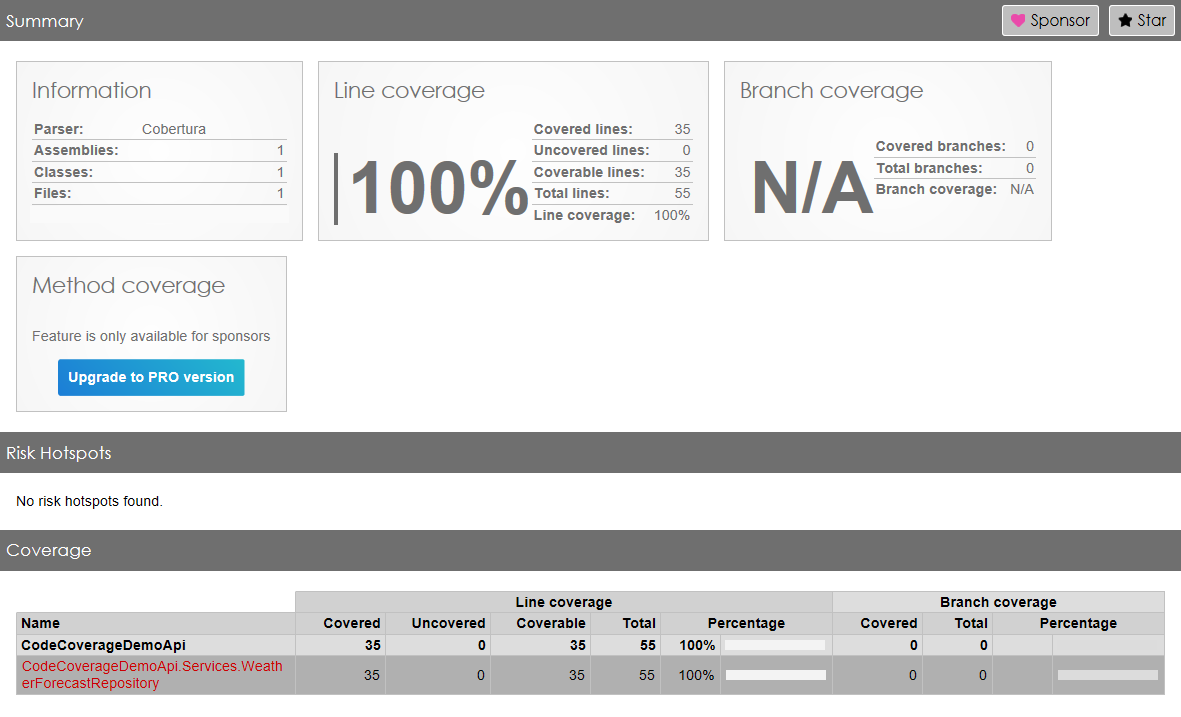The height and width of the screenshot is (717, 1181).
Task: Click Upgrade to PRO version button
Action: [151, 377]
